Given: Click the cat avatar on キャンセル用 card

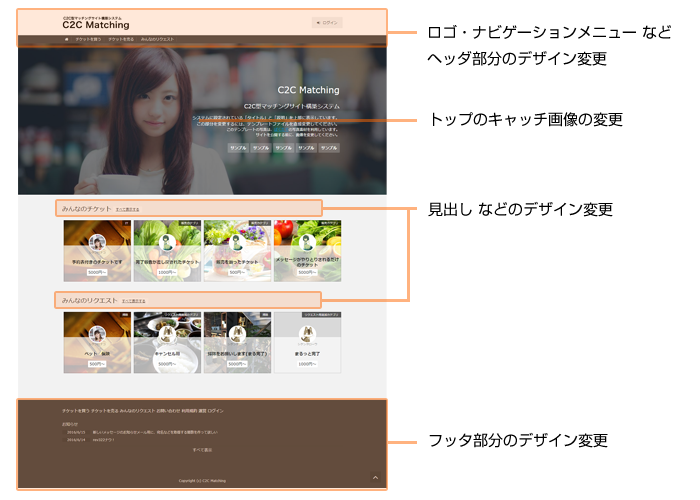Looking at the screenshot, I should click(x=167, y=334).
